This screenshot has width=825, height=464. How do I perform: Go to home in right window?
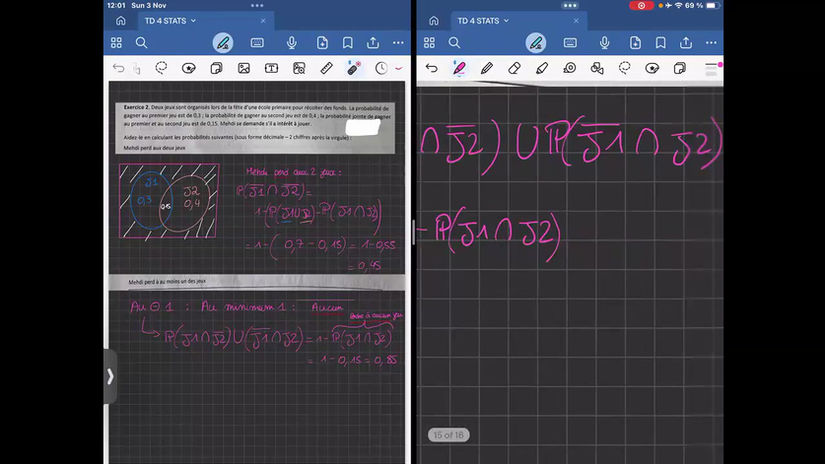click(x=434, y=21)
